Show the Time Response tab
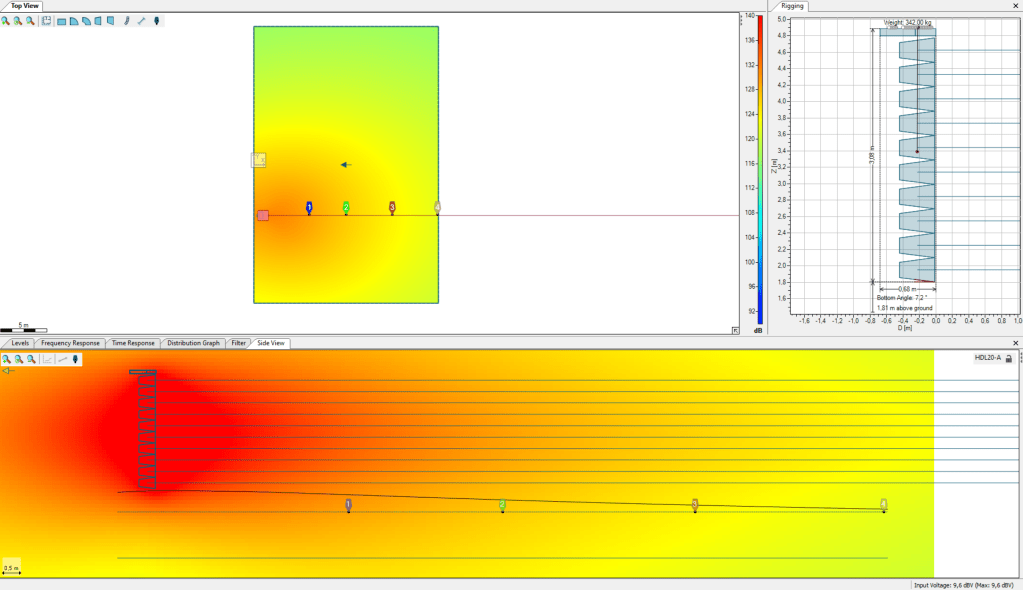This screenshot has height=590, width=1023. pos(133,343)
